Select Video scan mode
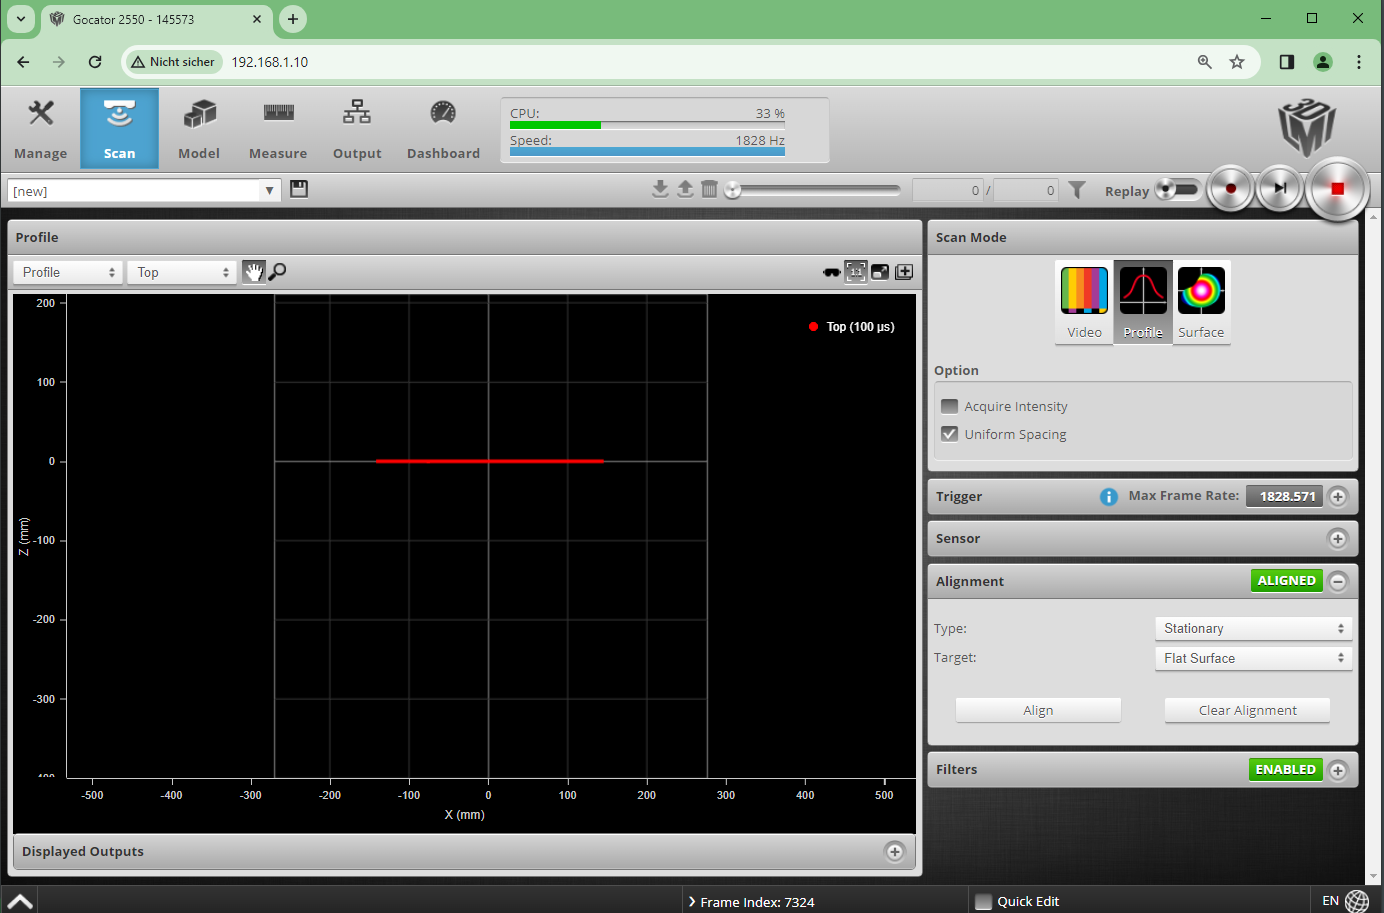The height and width of the screenshot is (913, 1384). (x=1084, y=303)
